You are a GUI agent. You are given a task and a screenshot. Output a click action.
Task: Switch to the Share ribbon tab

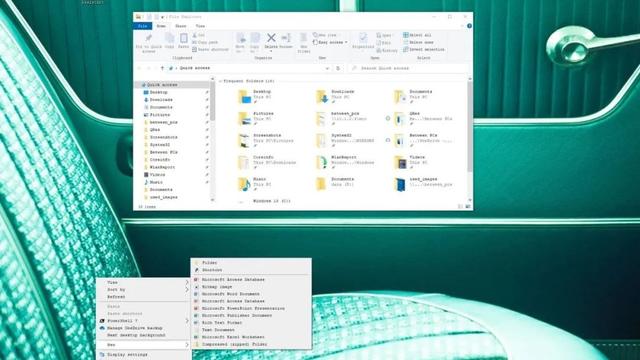click(180, 26)
